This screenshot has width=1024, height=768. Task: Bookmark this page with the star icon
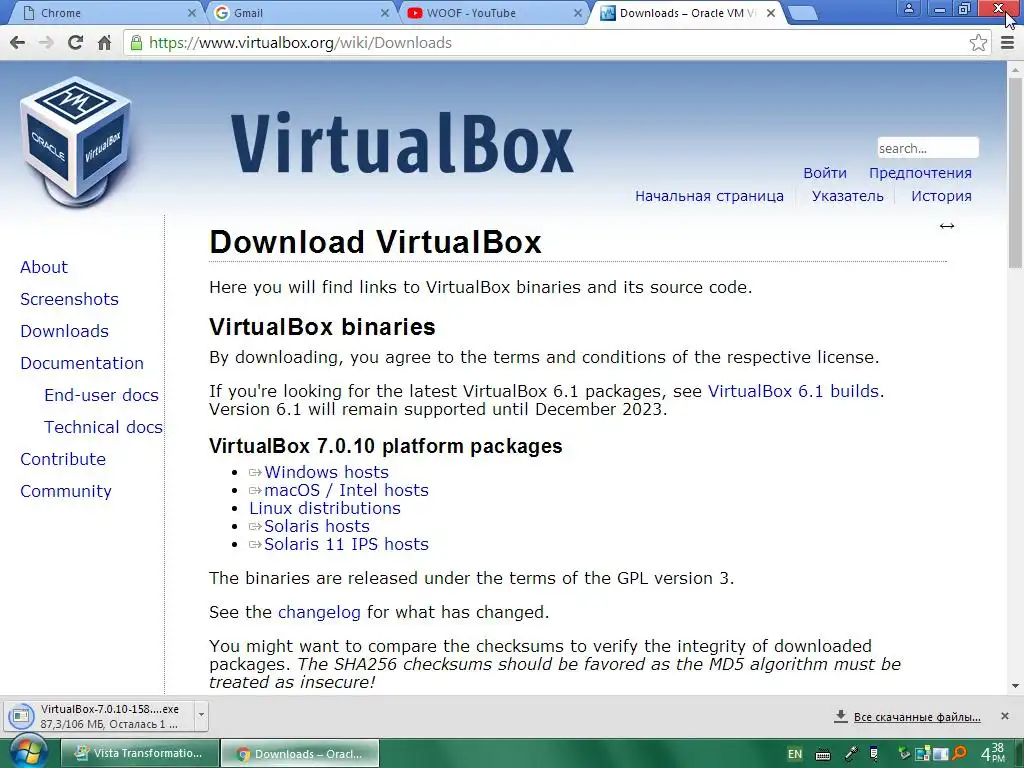tap(978, 42)
